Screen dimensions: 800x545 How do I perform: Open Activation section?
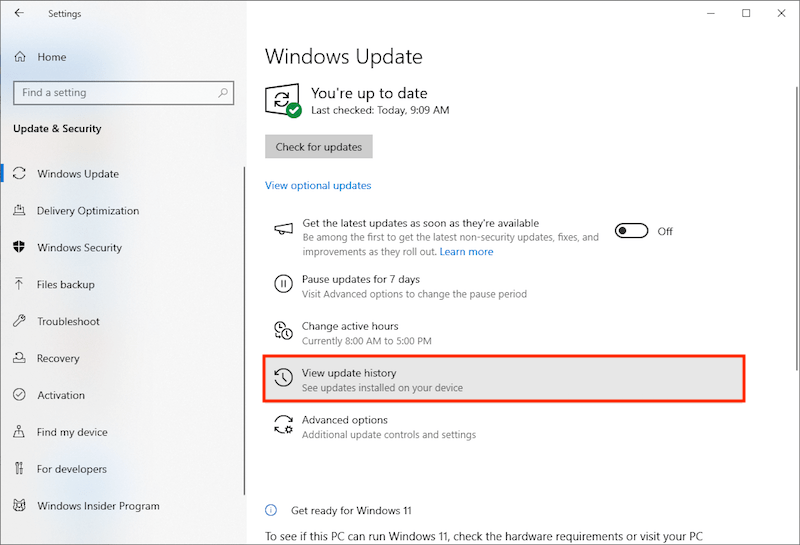click(x=61, y=395)
